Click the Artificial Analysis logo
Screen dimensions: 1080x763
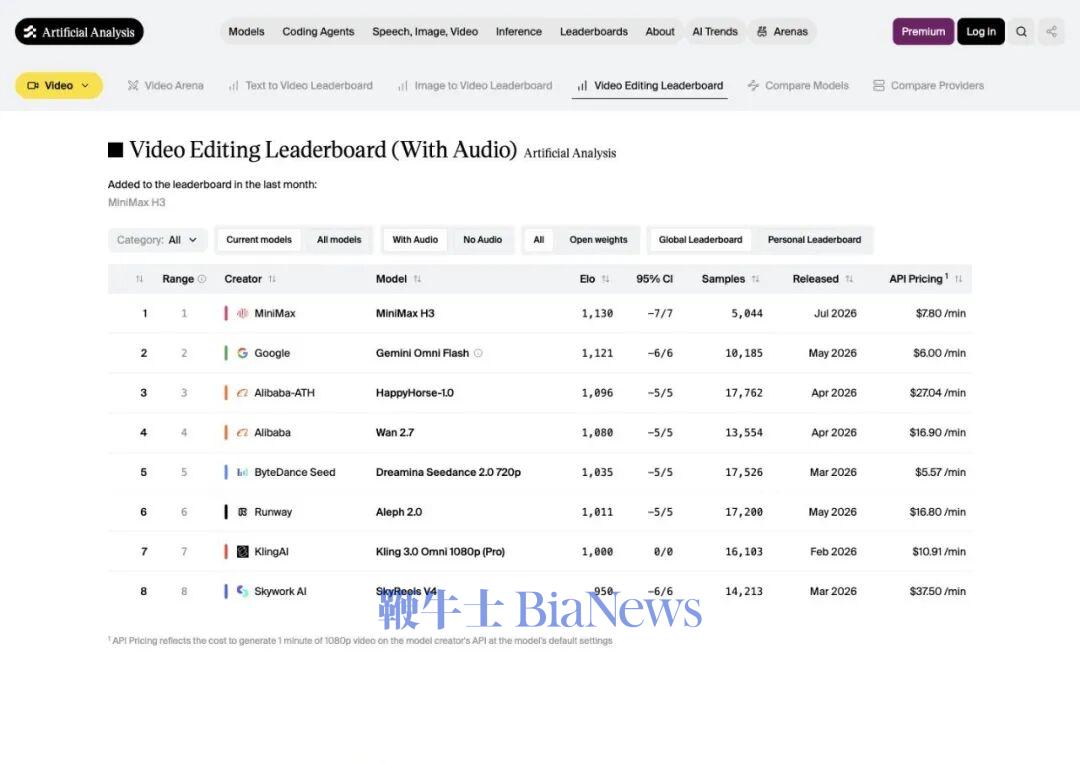click(79, 32)
